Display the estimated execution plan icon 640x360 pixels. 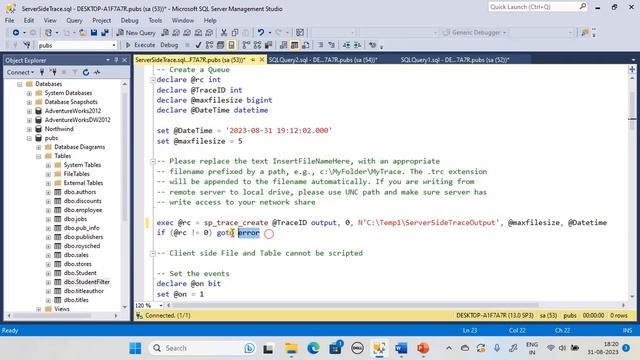[209, 45]
